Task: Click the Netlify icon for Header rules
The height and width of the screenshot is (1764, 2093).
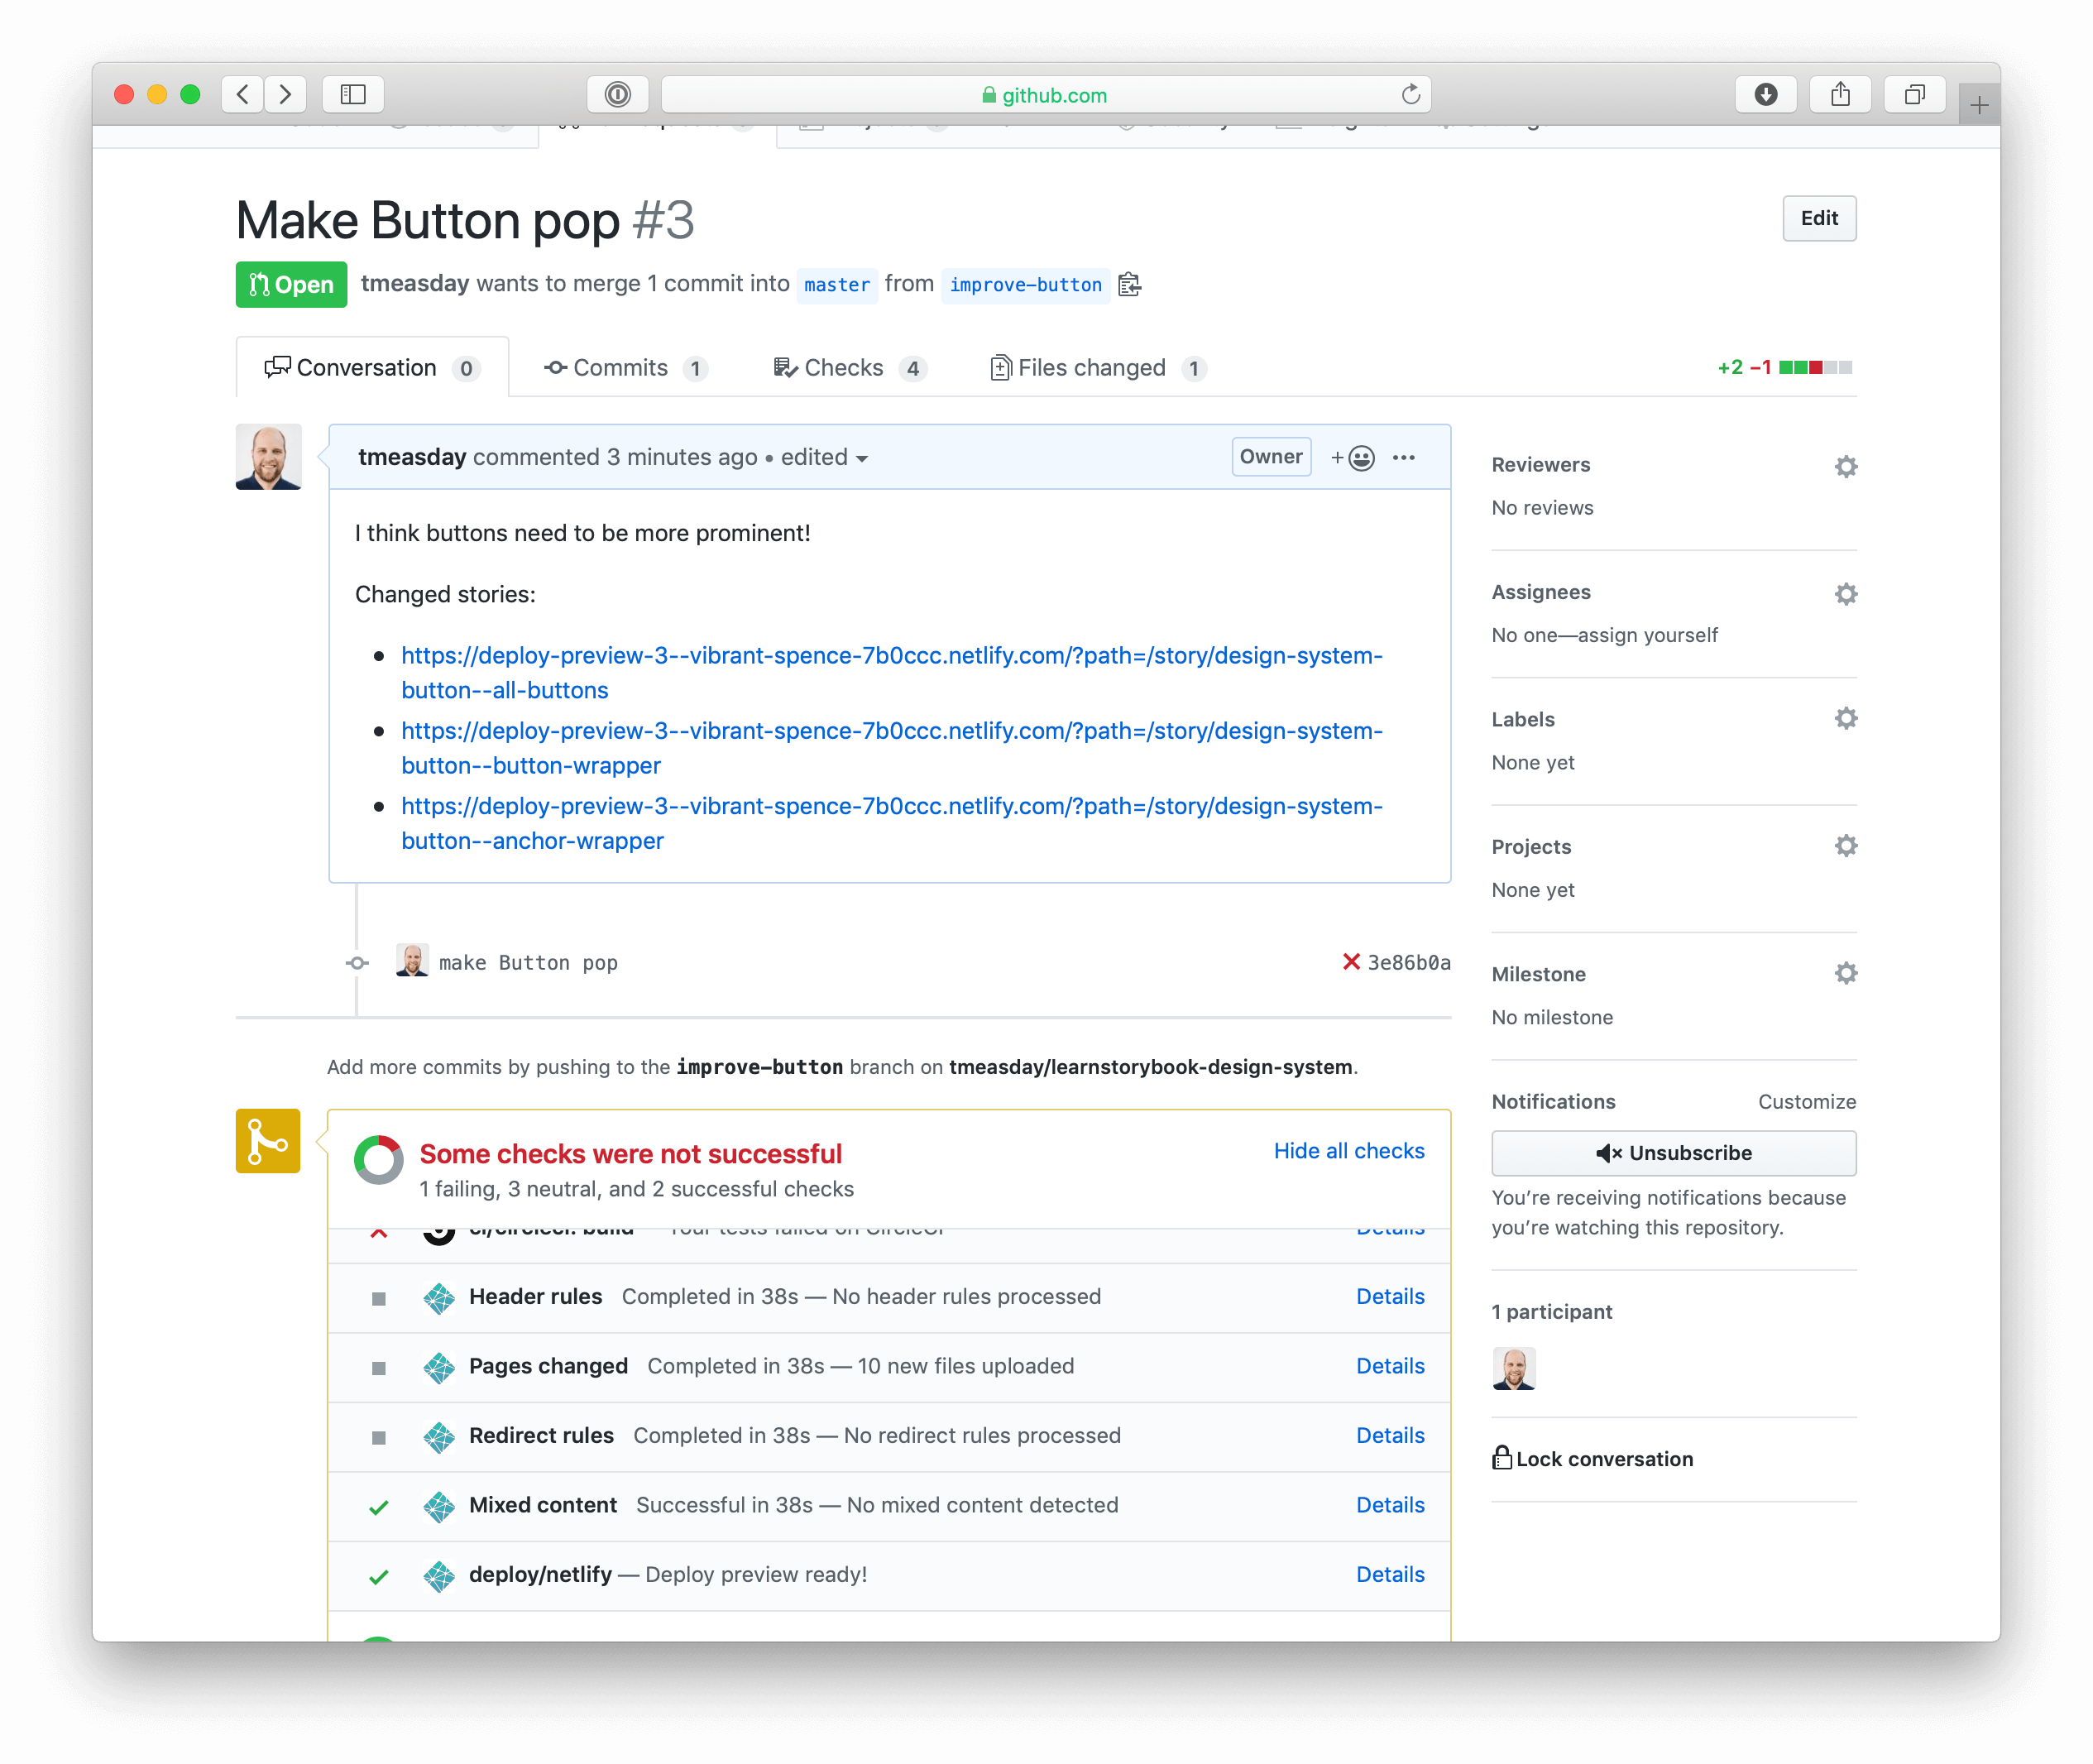Action: tap(439, 1298)
